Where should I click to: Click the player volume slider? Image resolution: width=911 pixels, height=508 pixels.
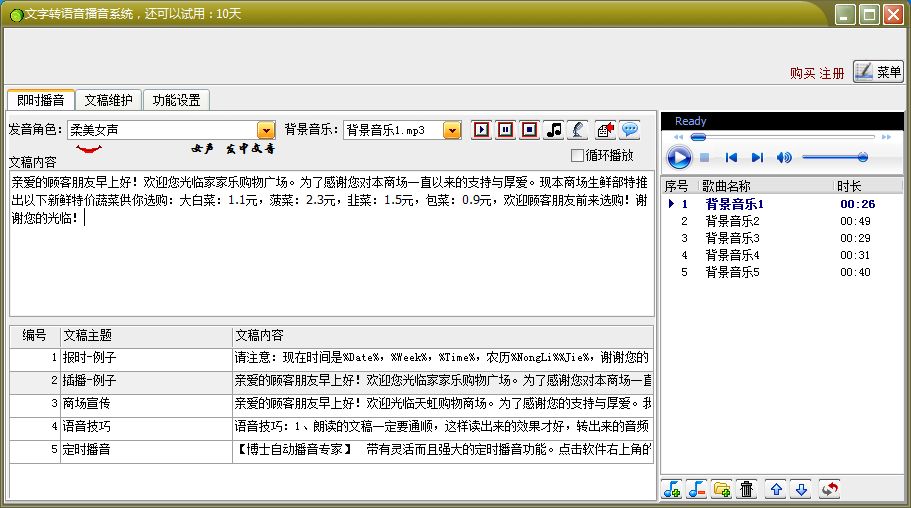[x=835, y=157]
